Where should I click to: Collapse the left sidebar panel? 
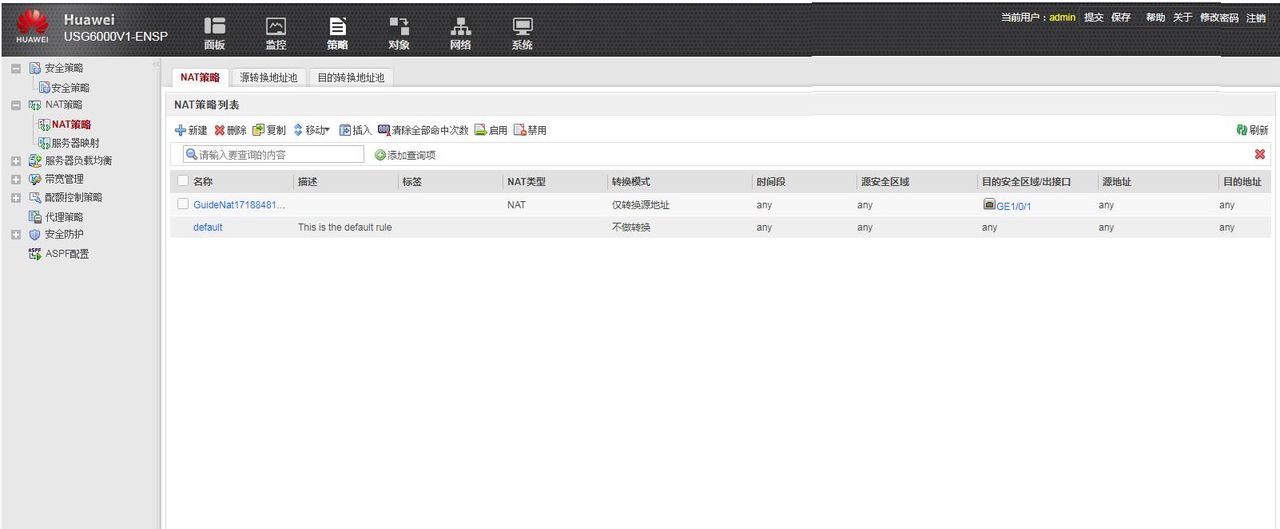[155, 66]
